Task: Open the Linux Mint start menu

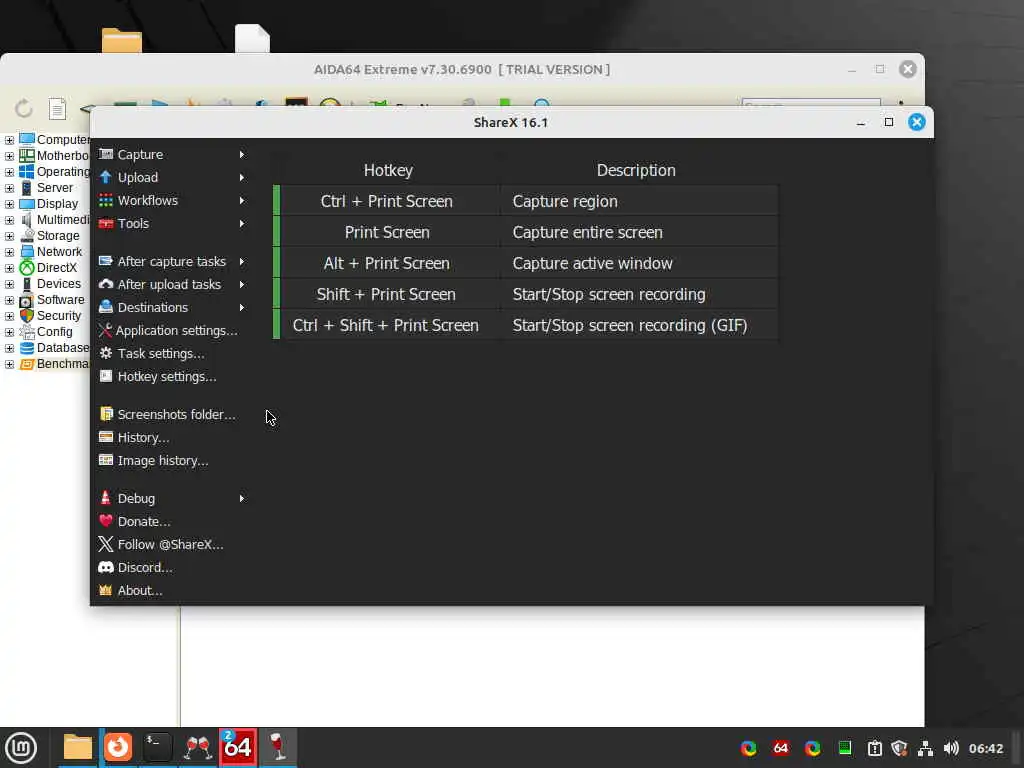Action: (21, 748)
